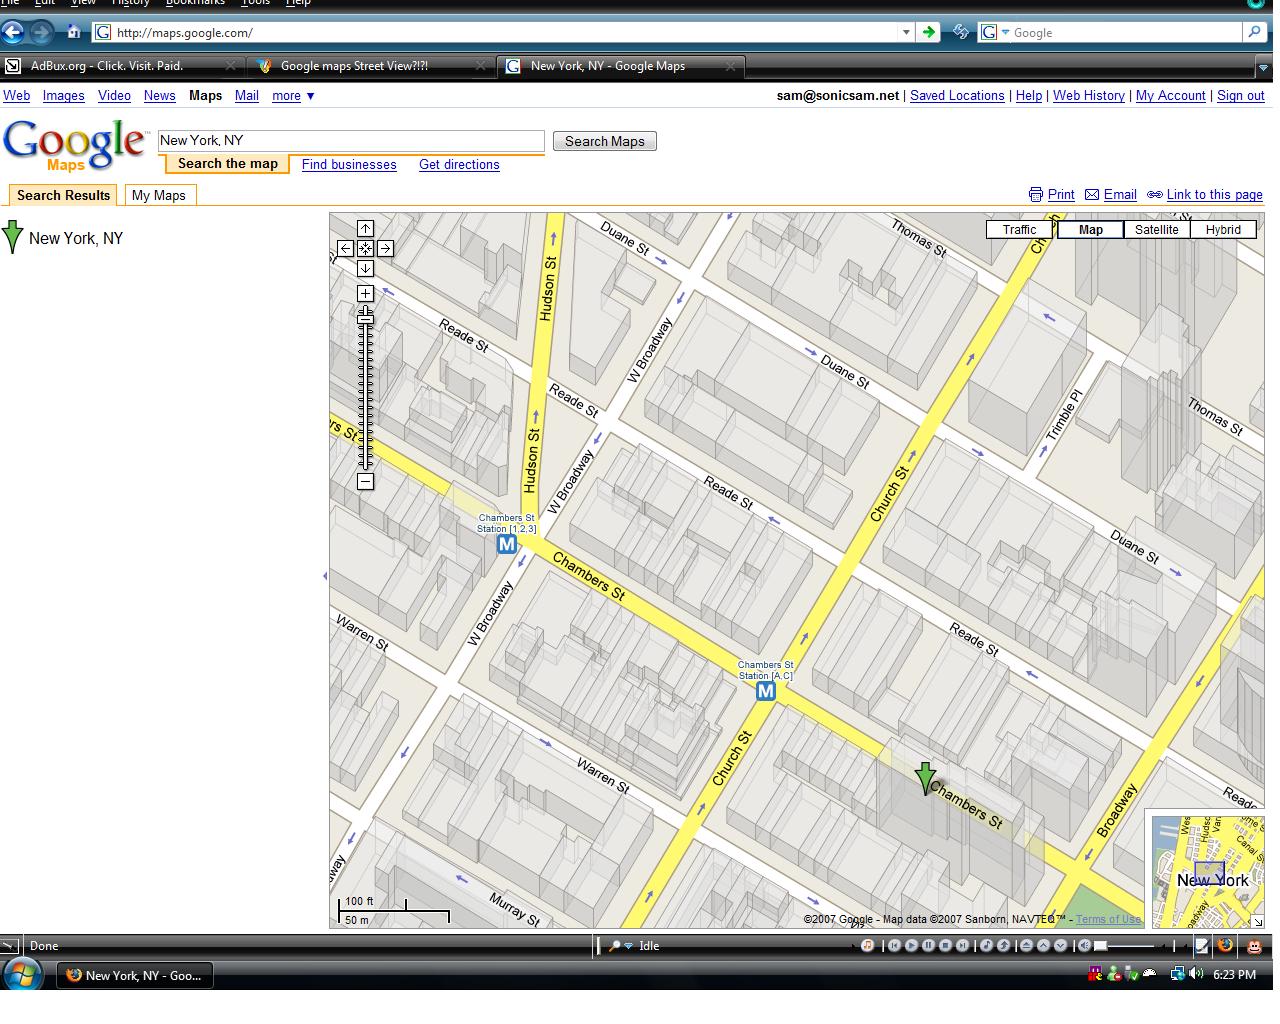Expand the 'more' Google services dropdown
The height and width of the screenshot is (1024, 1280).
coord(293,96)
